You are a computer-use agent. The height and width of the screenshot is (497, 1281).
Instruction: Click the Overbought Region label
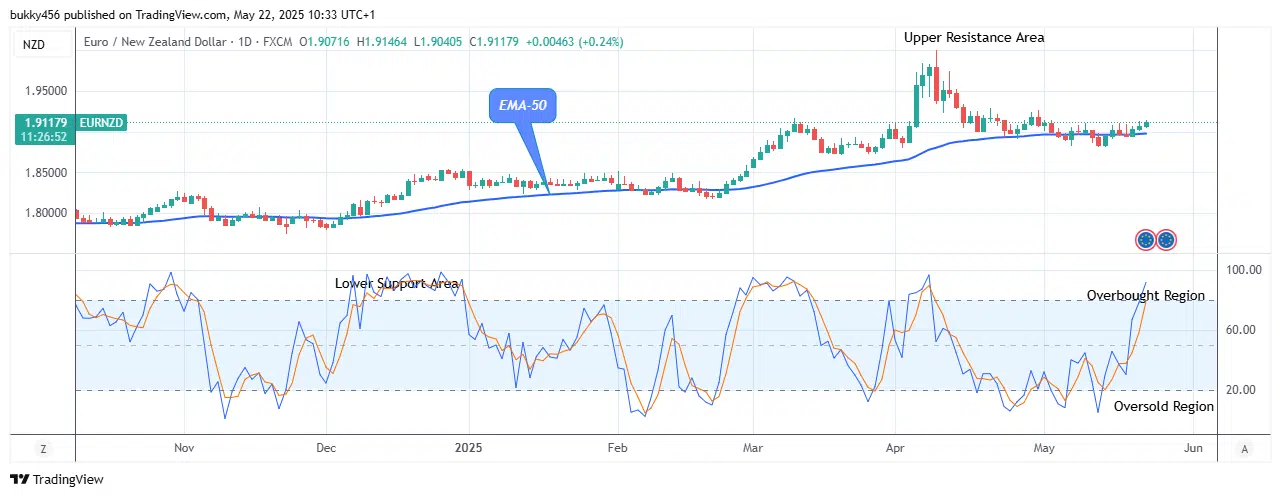pyautogui.click(x=1145, y=296)
